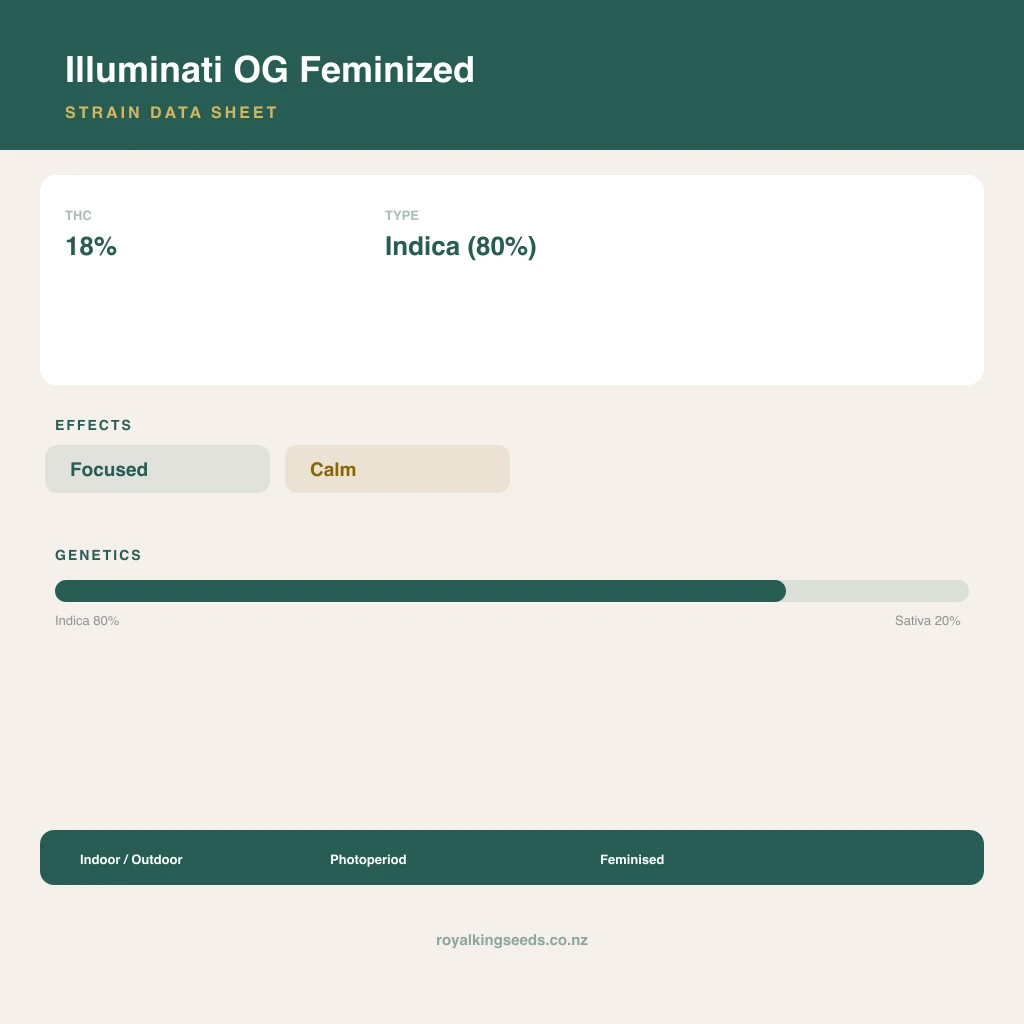Select the Strain Data Sheet subtitle
1024x1024 pixels.
coord(172,112)
